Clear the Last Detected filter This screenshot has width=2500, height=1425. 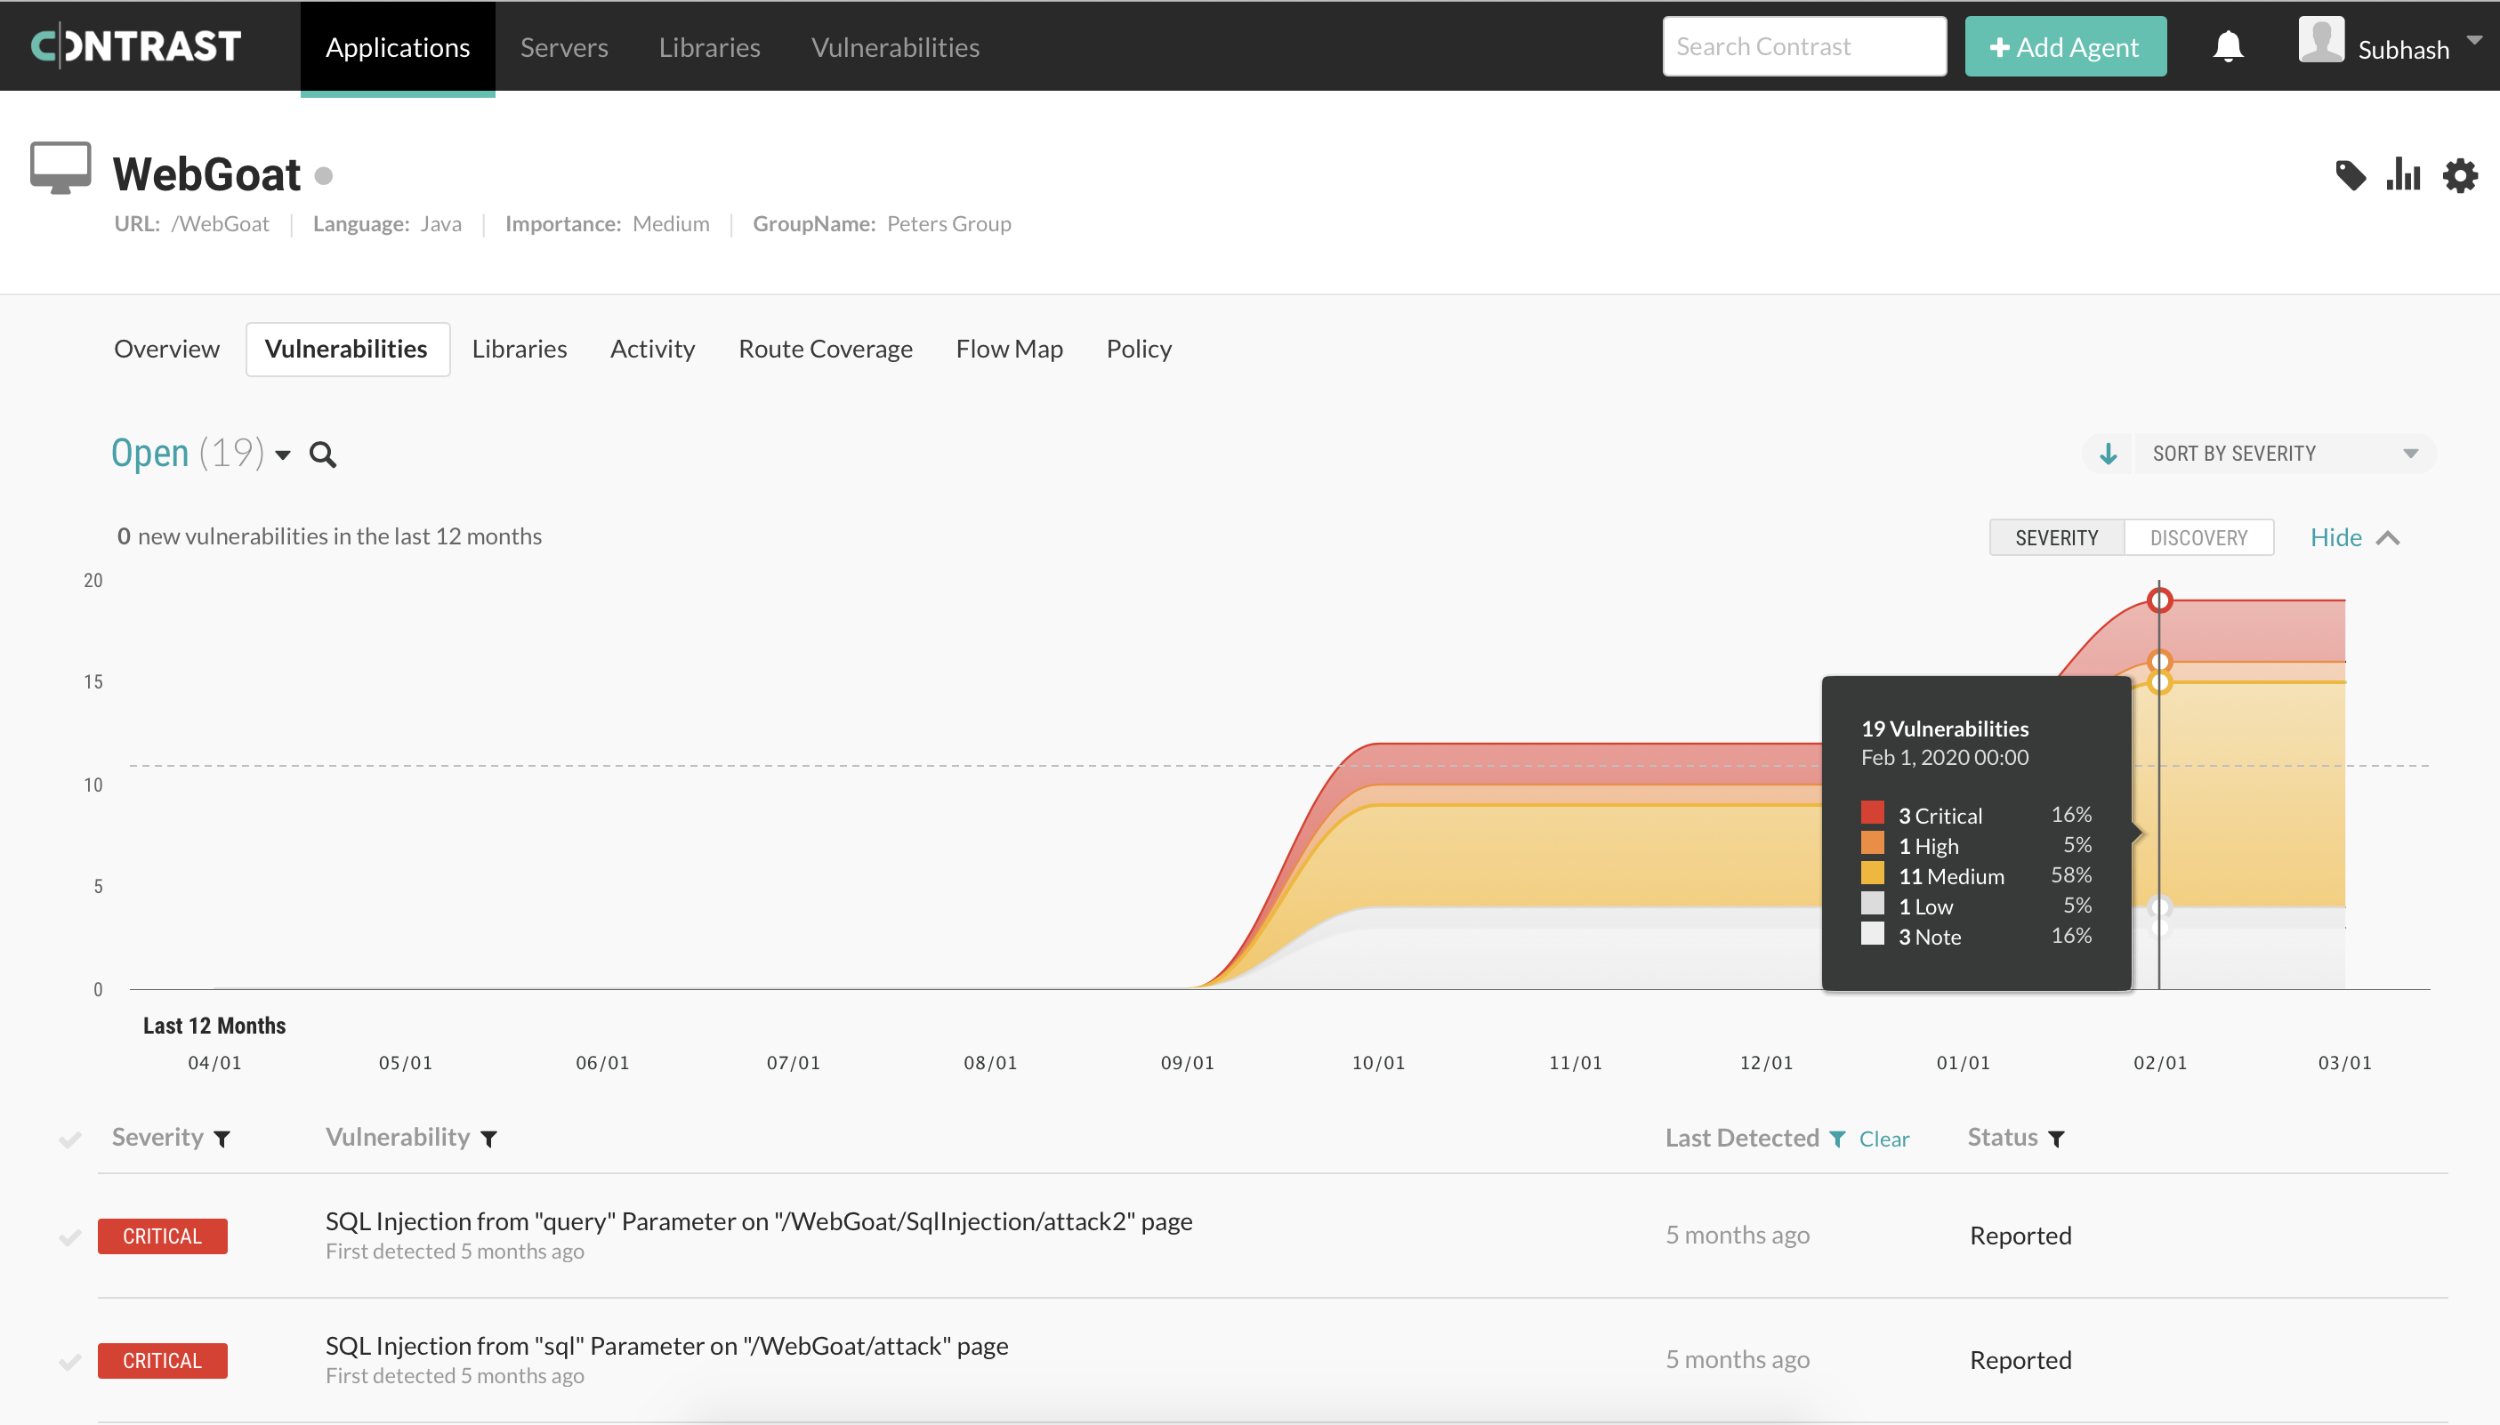[x=1884, y=1139]
